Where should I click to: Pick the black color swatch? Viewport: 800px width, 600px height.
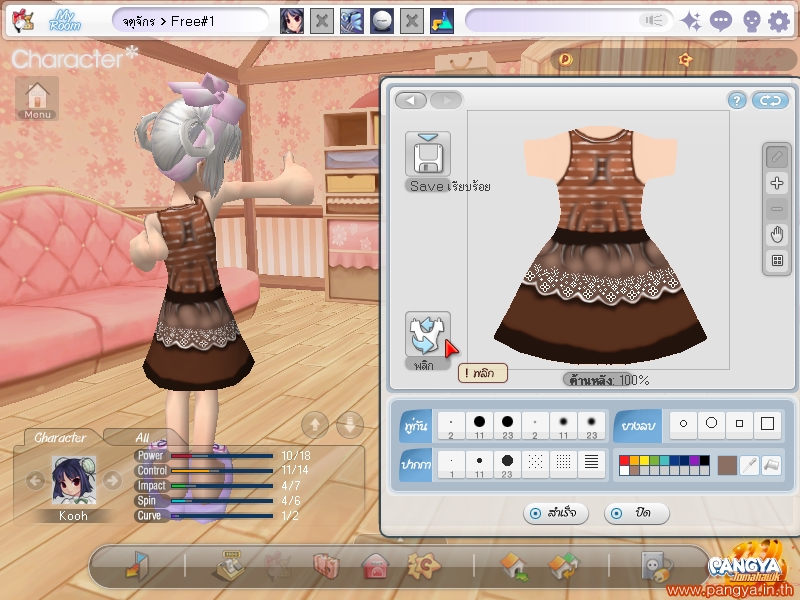(x=704, y=461)
